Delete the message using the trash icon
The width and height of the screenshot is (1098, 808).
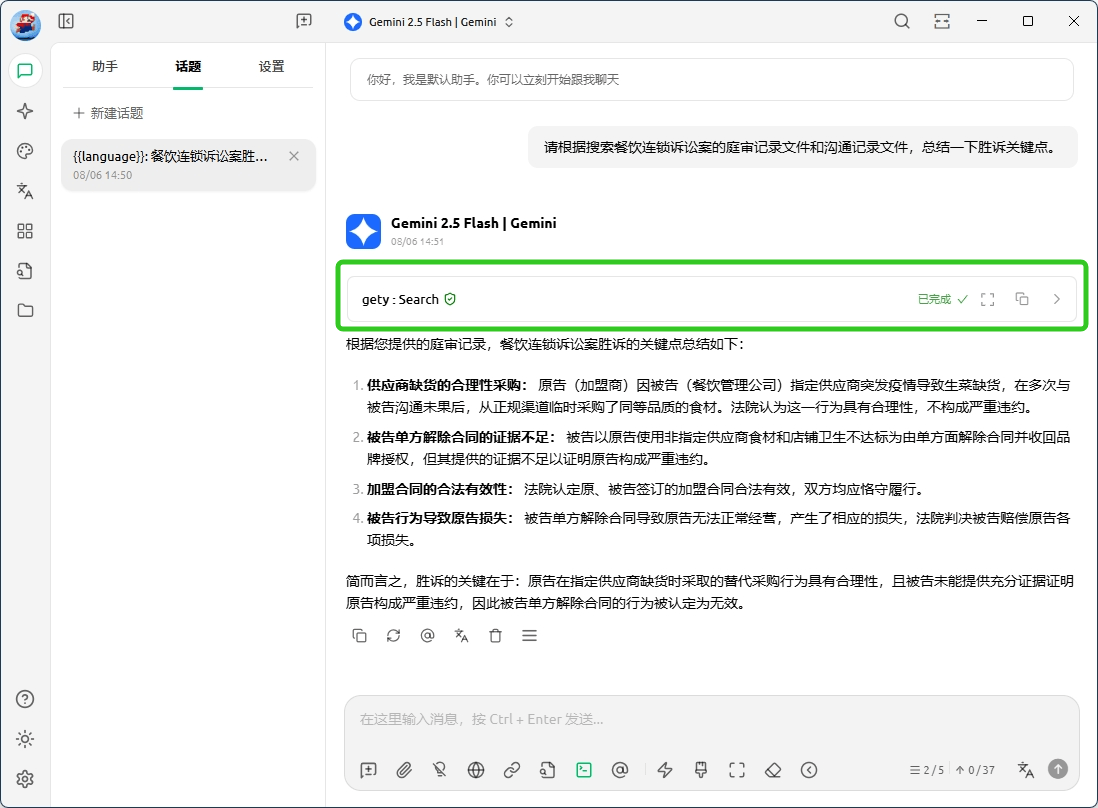pyautogui.click(x=495, y=635)
